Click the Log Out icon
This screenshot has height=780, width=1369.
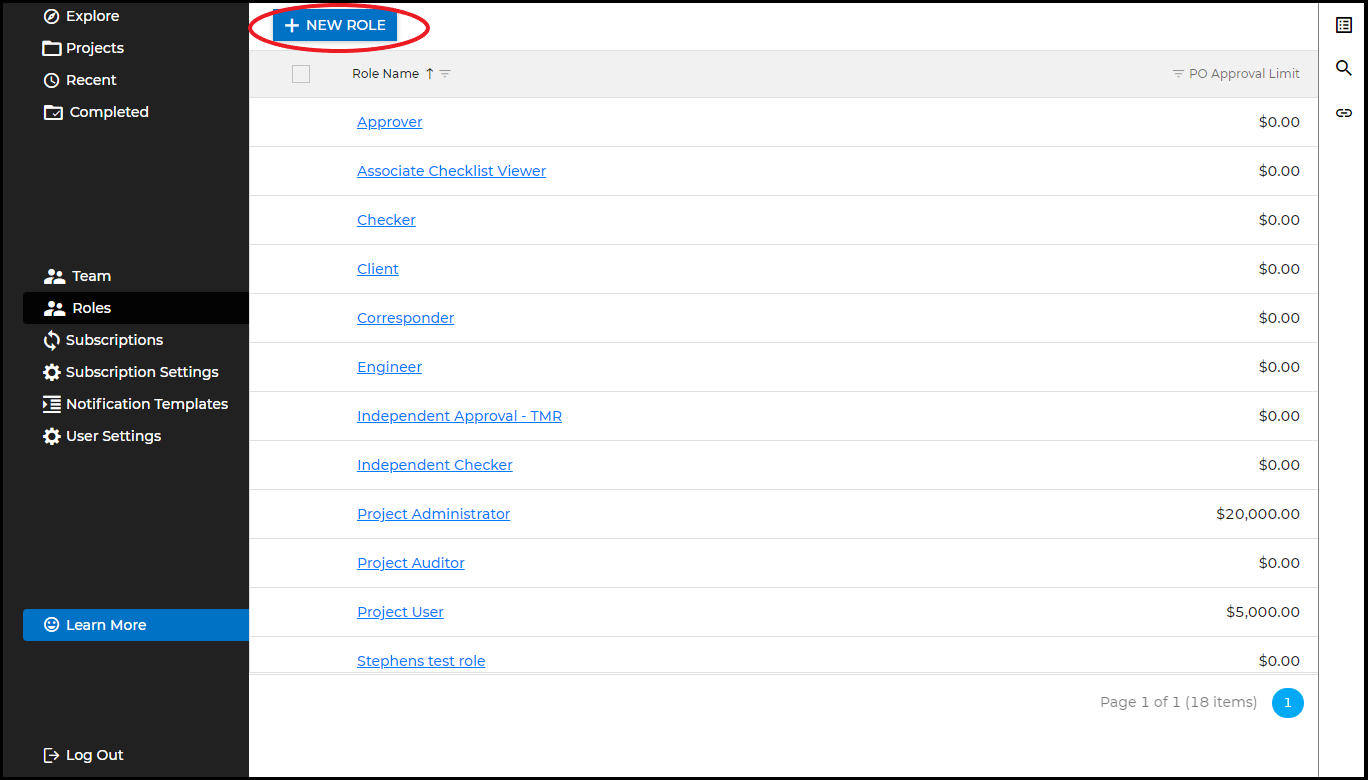click(x=52, y=755)
